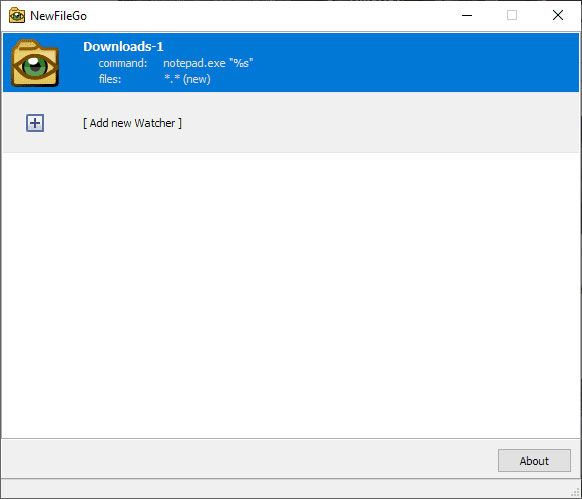Minimize the NewFileGo window
Image resolution: width=582 pixels, height=499 pixels.
pyautogui.click(x=467, y=16)
